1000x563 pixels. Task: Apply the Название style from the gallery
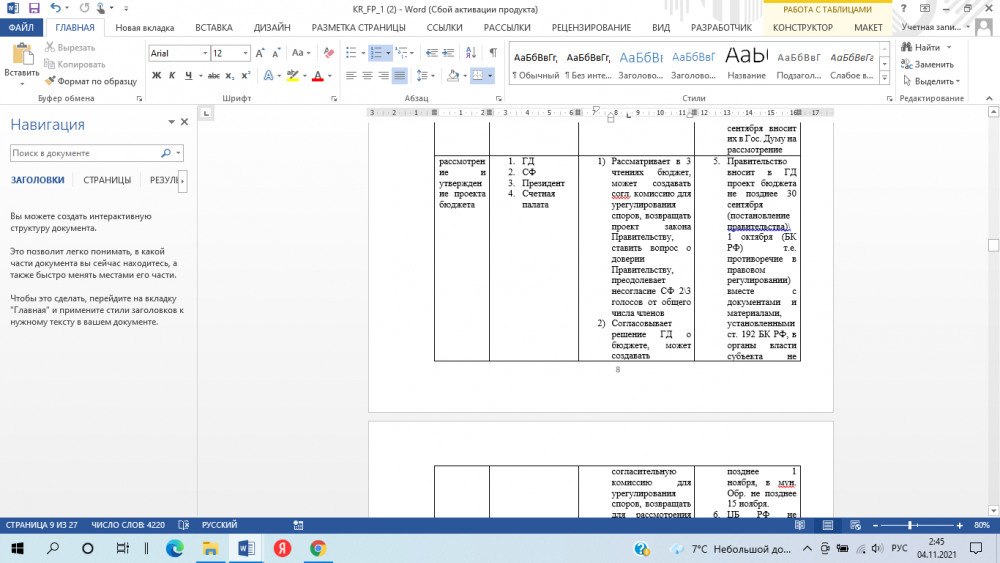pos(746,62)
